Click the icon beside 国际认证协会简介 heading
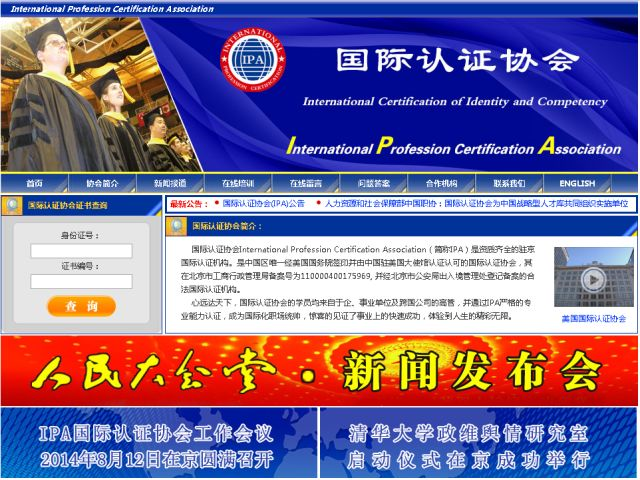This screenshot has height=480, width=640. (x=177, y=227)
